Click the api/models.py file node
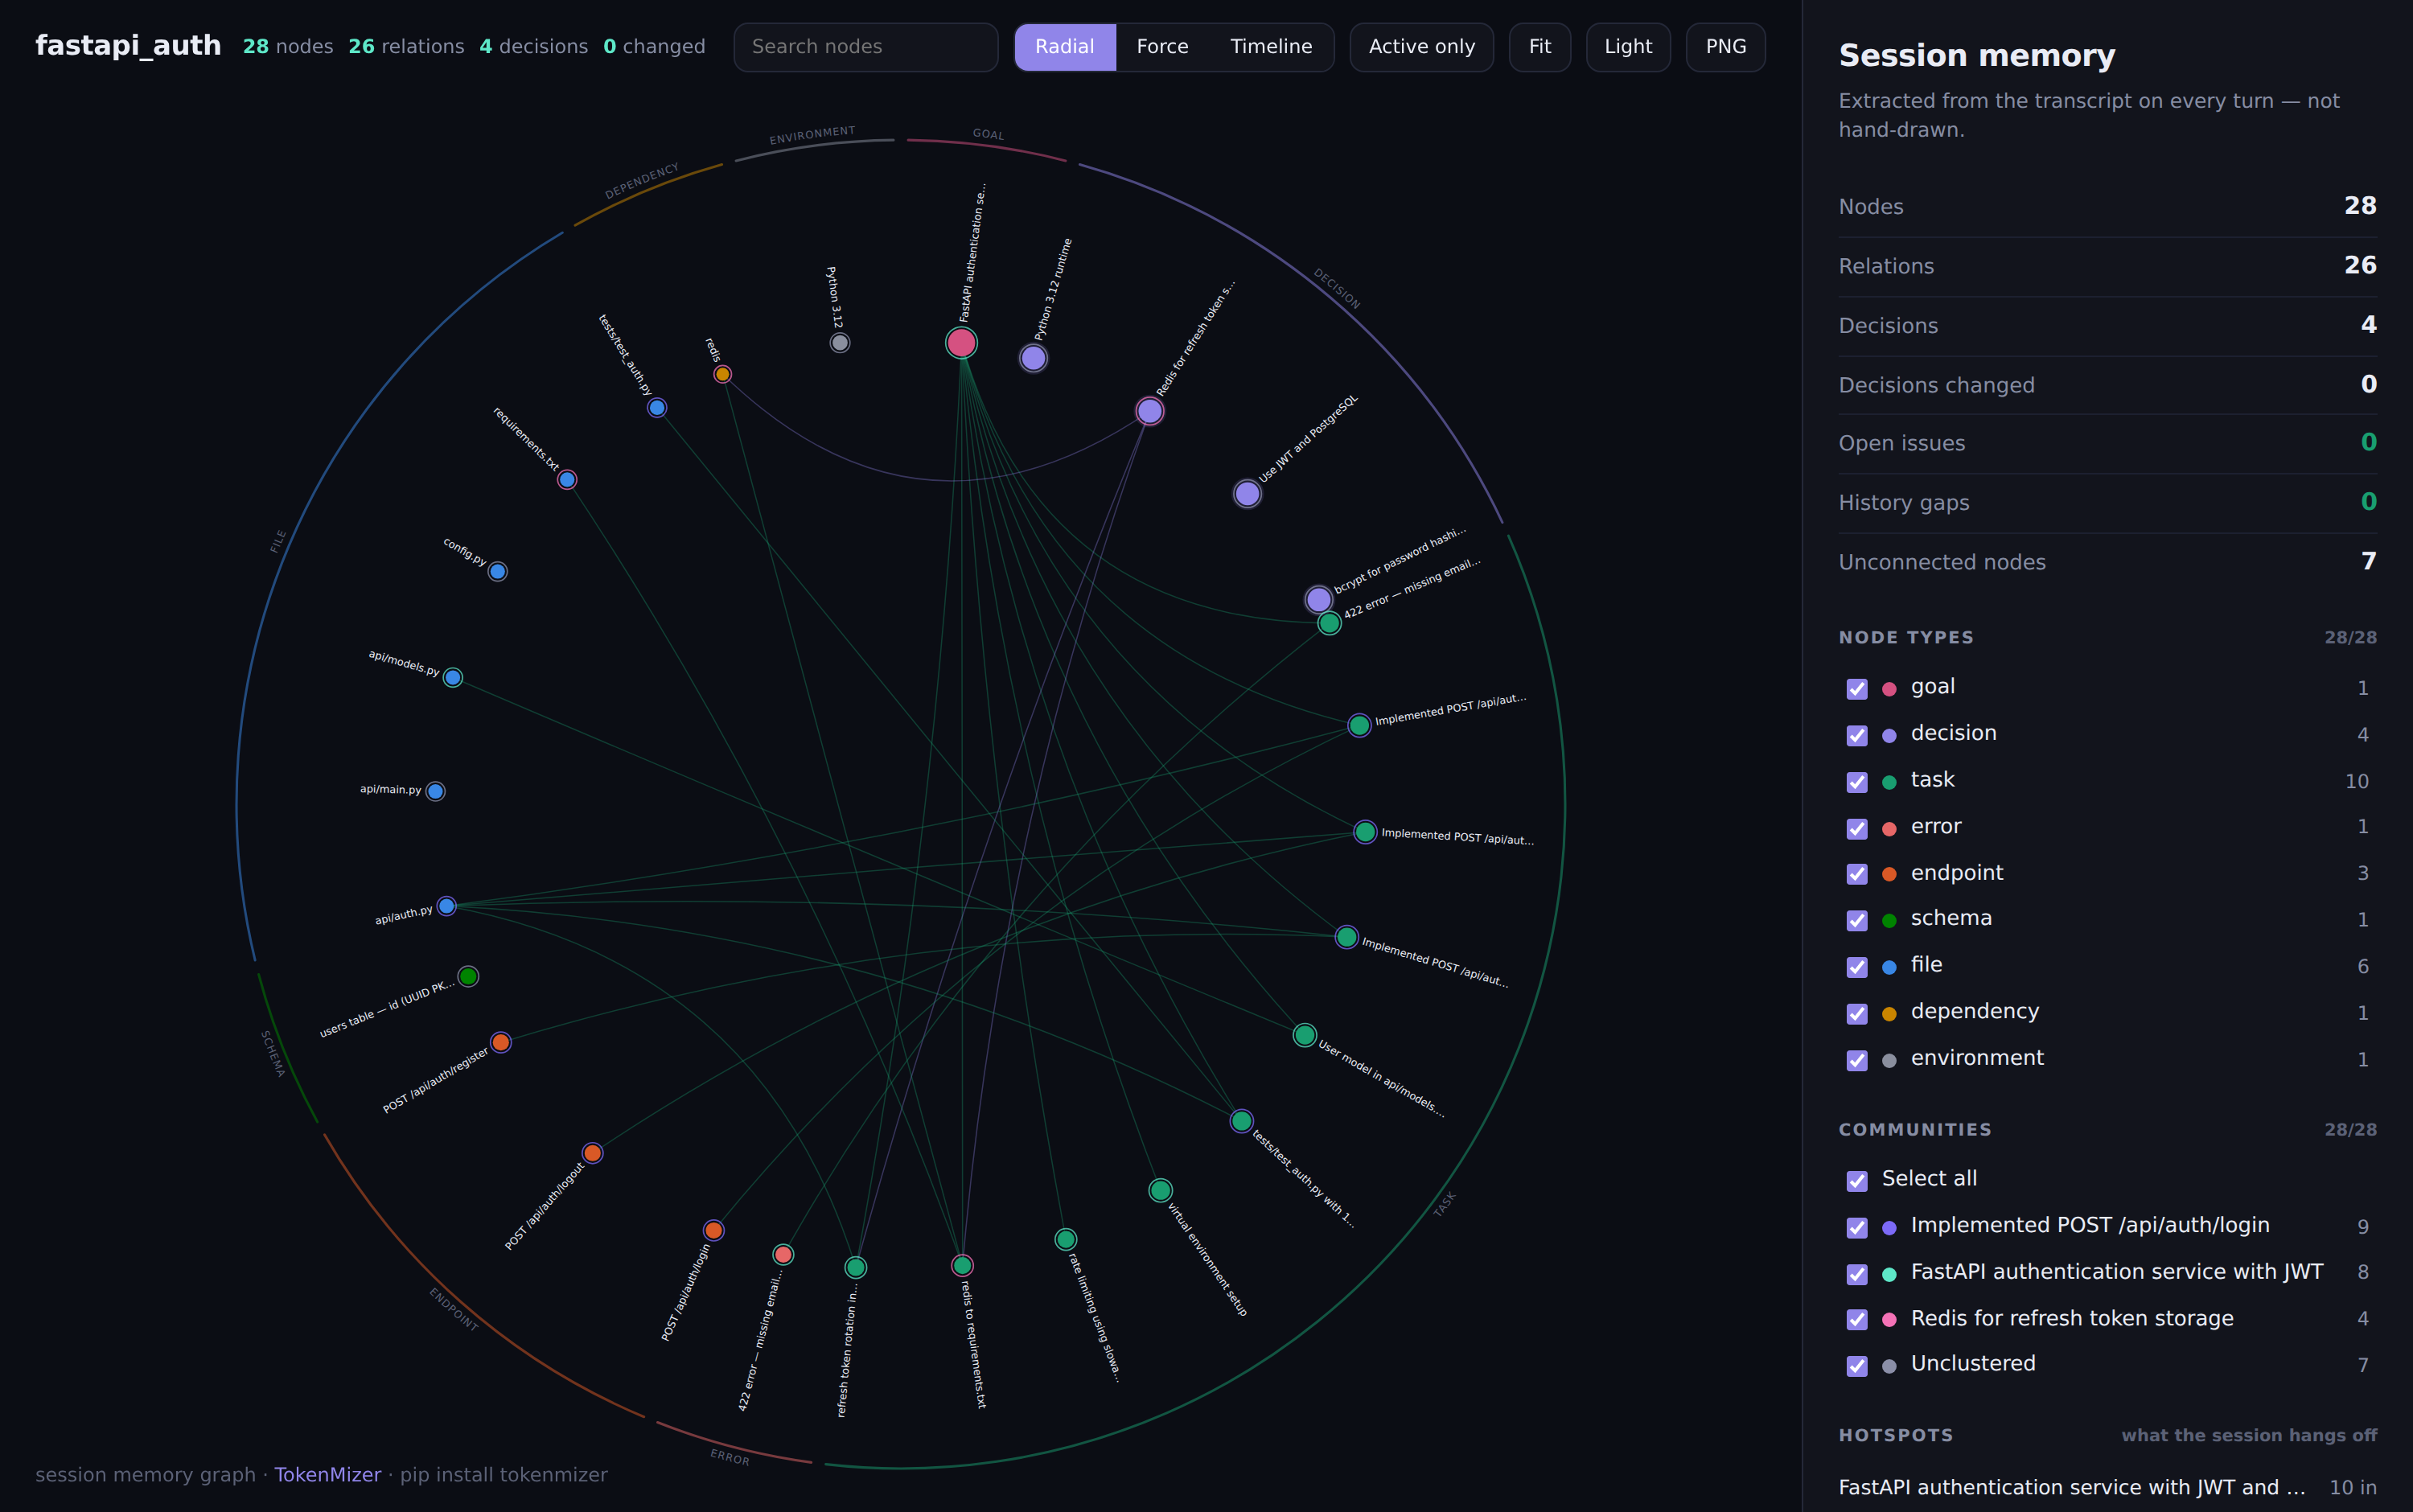The width and height of the screenshot is (2413, 1512). 453,677
